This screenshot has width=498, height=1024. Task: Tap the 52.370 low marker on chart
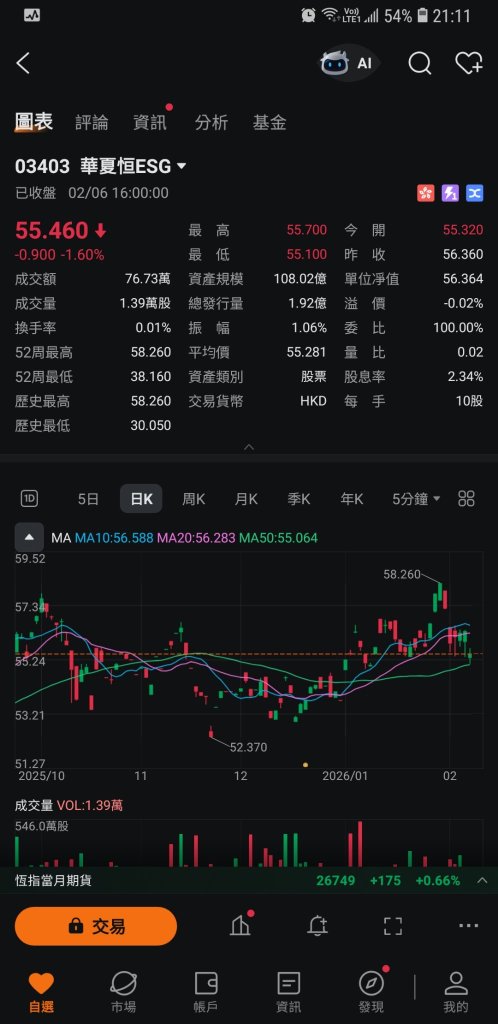[249, 747]
